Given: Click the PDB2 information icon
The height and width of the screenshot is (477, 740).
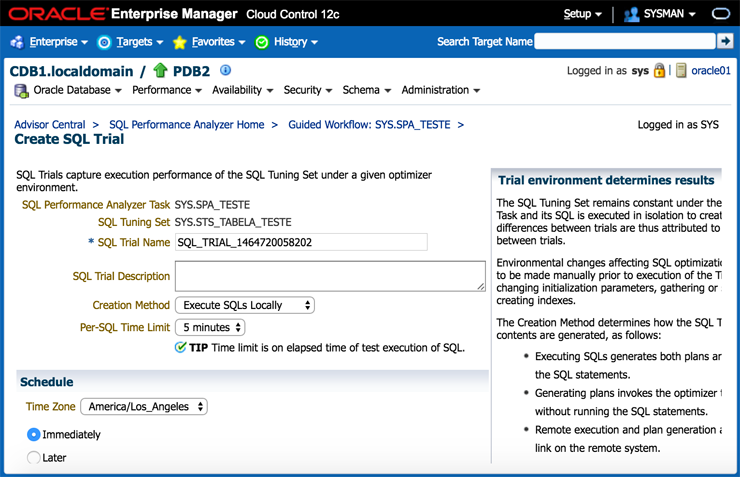Looking at the screenshot, I should tap(225, 70).
